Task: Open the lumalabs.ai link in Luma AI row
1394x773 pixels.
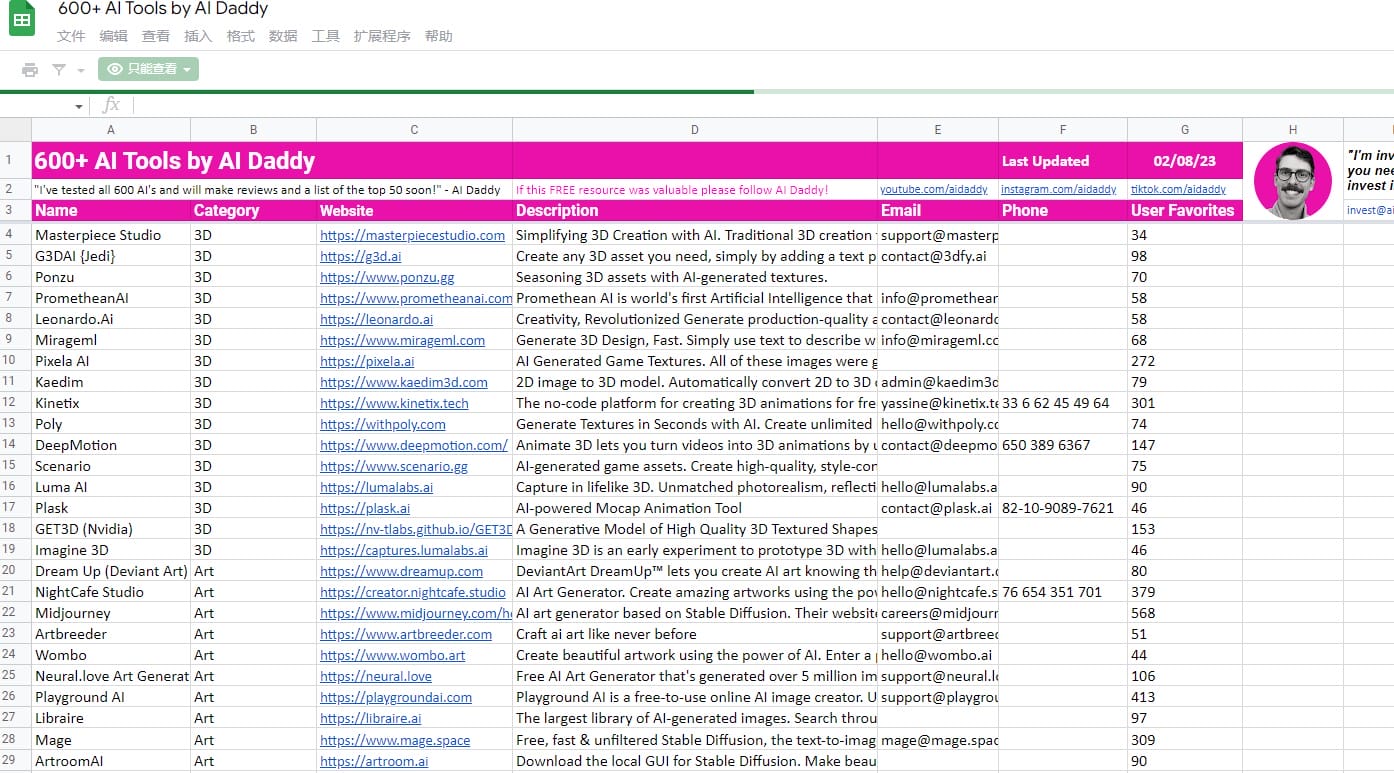Action: (376, 487)
